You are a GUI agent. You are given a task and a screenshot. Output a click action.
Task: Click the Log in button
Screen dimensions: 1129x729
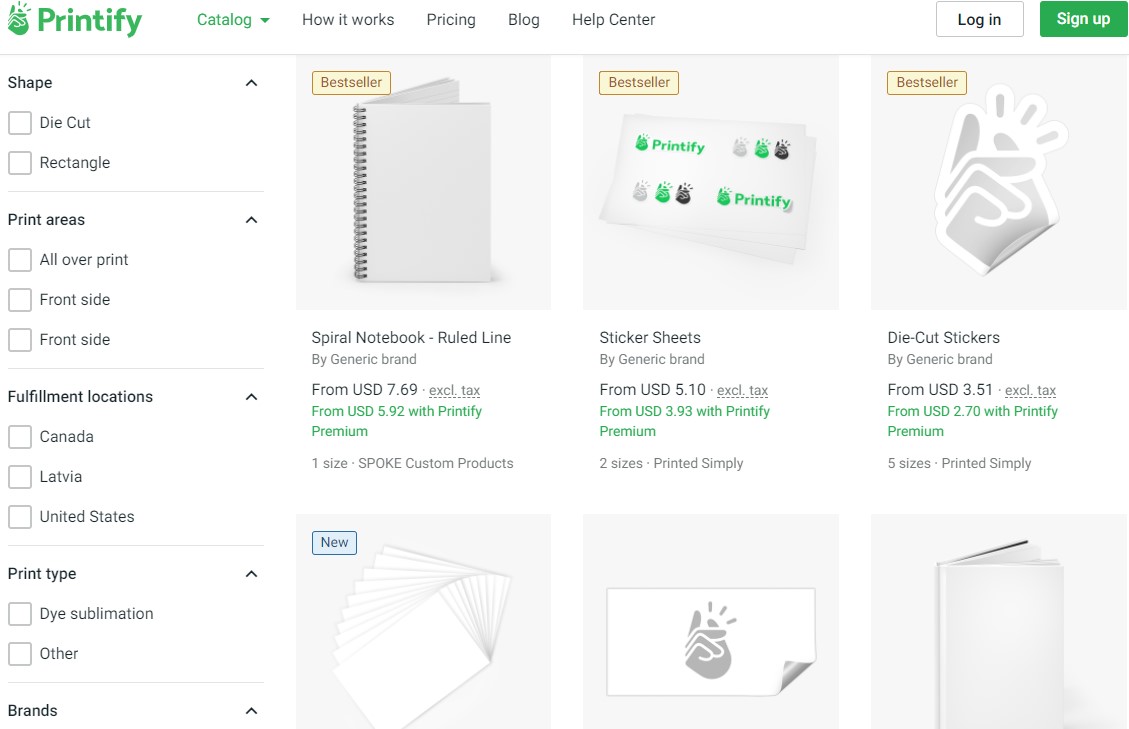(979, 18)
